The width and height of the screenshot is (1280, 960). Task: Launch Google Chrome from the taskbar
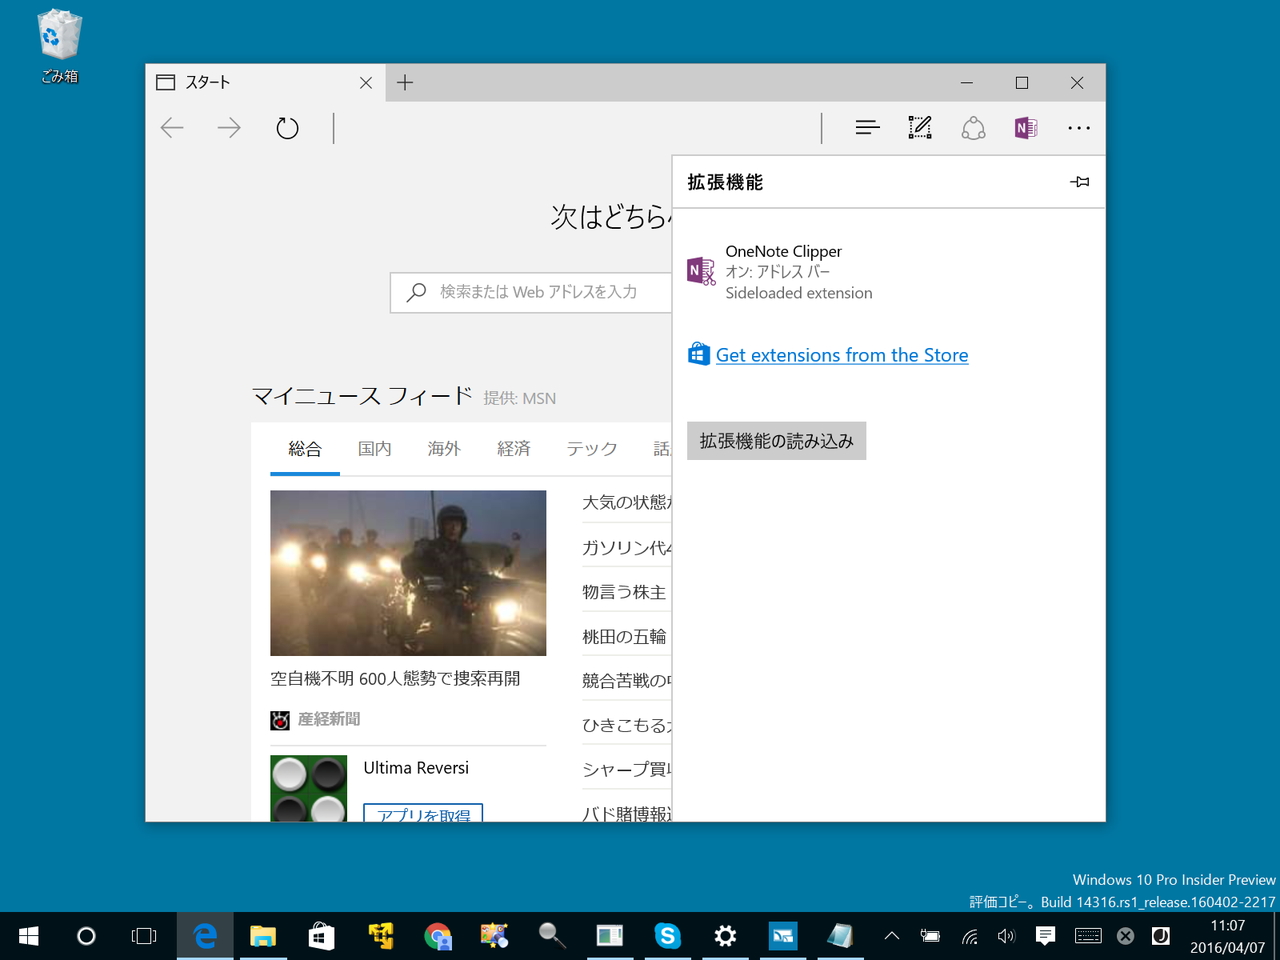click(437, 936)
